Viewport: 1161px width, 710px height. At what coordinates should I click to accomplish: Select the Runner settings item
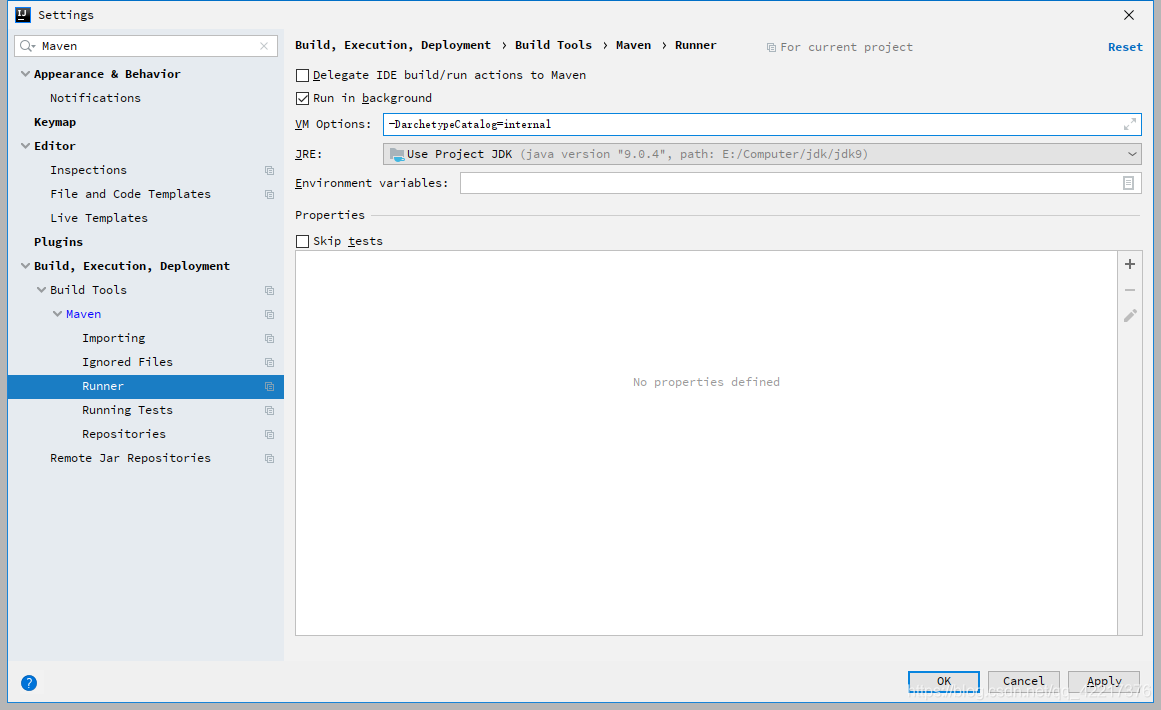(146, 386)
